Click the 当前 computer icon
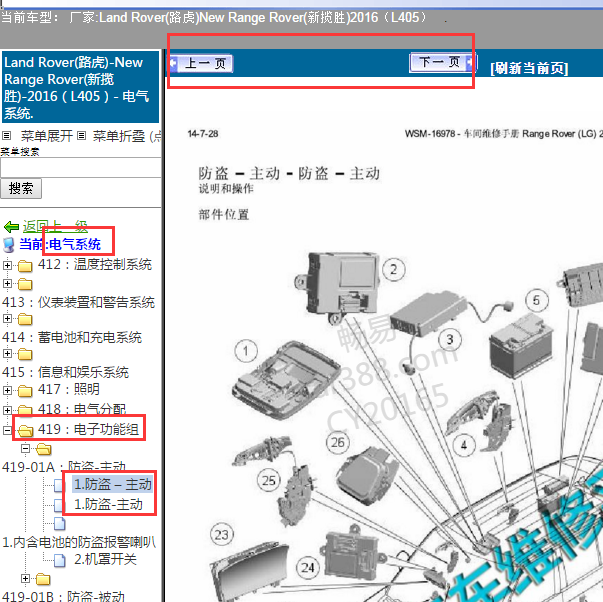The height and width of the screenshot is (602, 603). [9, 245]
